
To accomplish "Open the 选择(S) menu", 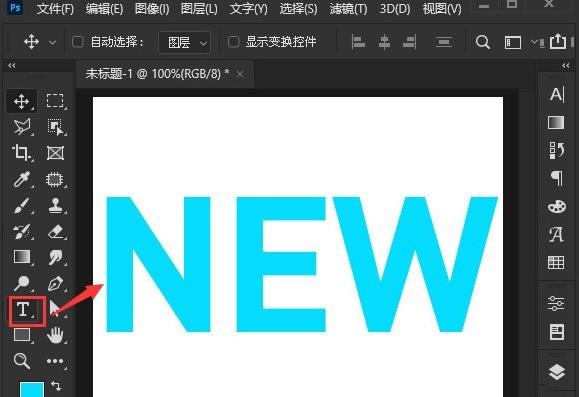I will pyautogui.click(x=298, y=8).
